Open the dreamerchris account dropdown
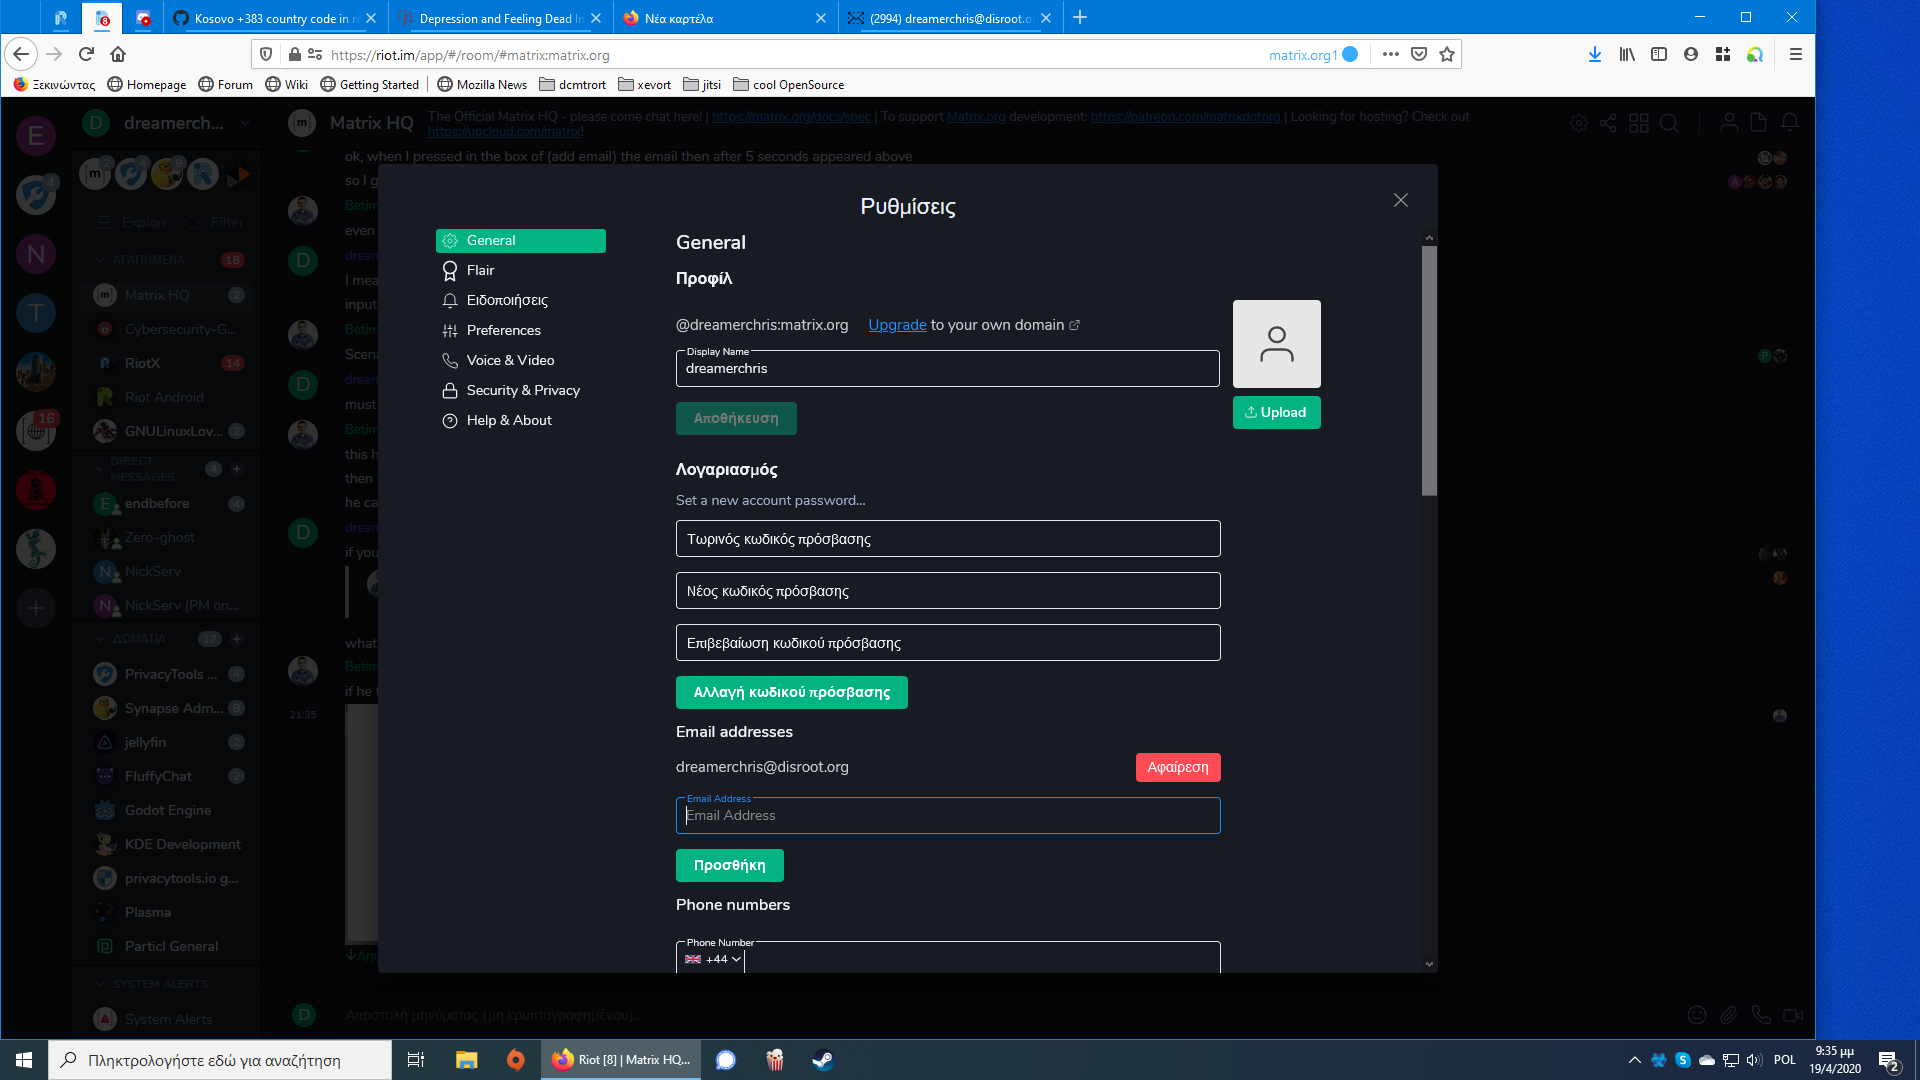Image resolution: width=1920 pixels, height=1080 pixels. tap(244, 122)
